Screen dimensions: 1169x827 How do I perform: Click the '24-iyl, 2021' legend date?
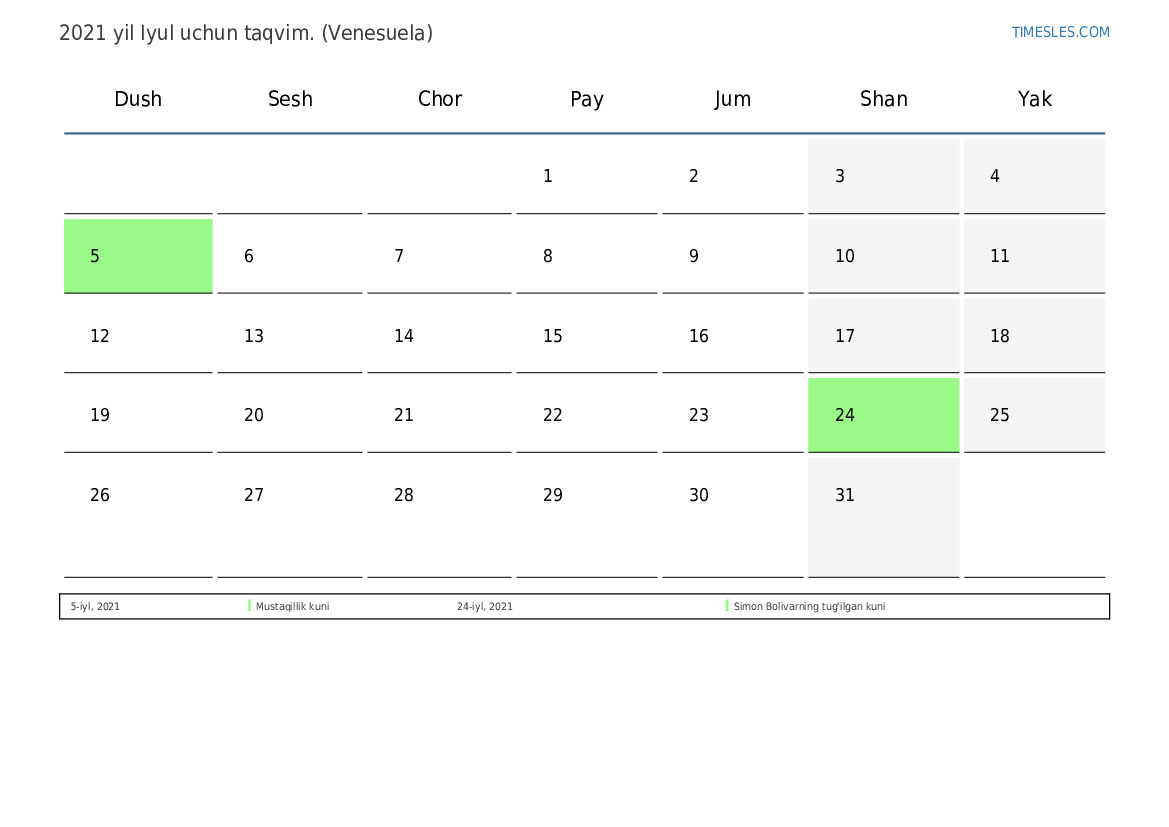[485, 606]
